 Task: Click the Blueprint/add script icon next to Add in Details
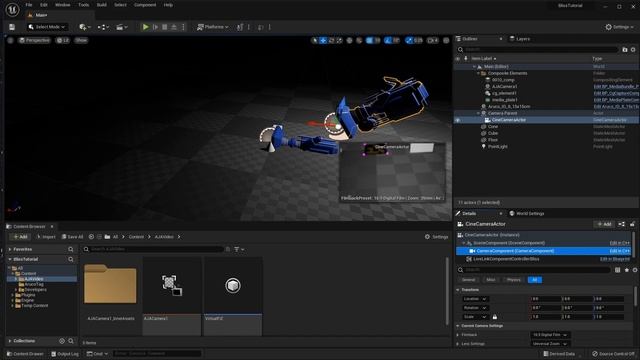coord(622,224)
